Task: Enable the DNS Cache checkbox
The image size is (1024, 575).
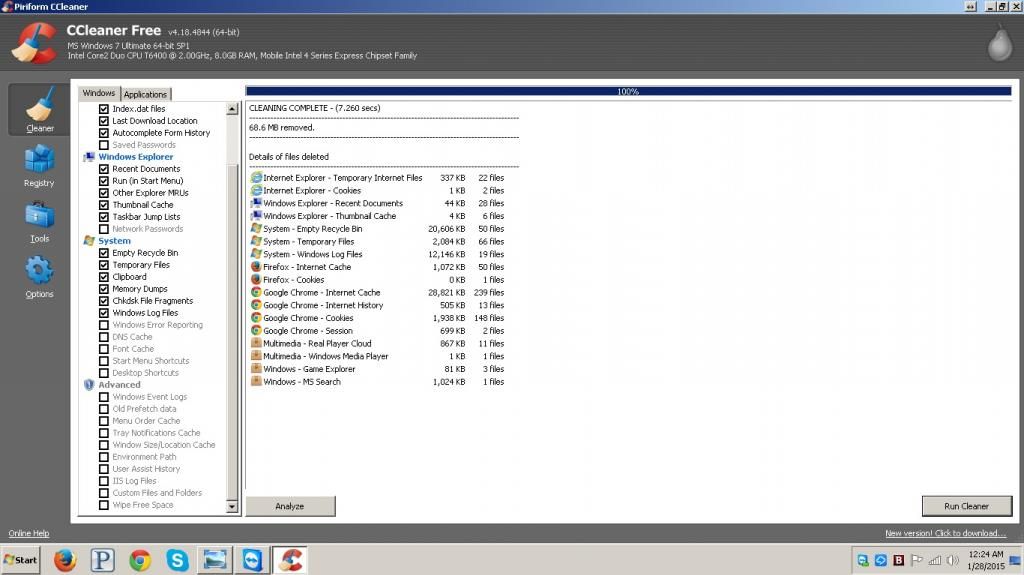Action: click(104, 337)
